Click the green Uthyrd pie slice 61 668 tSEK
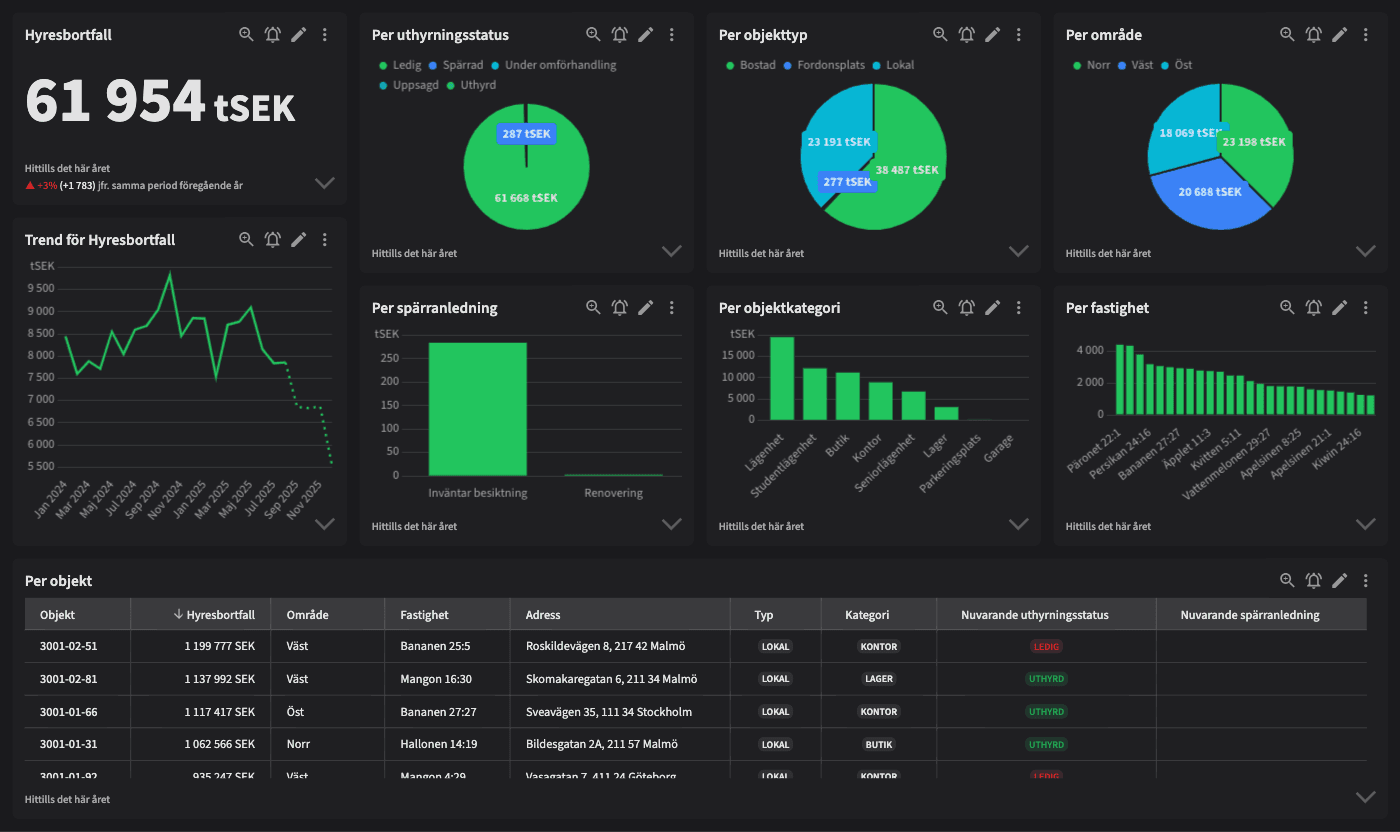The width and height of the screenshot is (1400, 832). [x=526, y=197]
